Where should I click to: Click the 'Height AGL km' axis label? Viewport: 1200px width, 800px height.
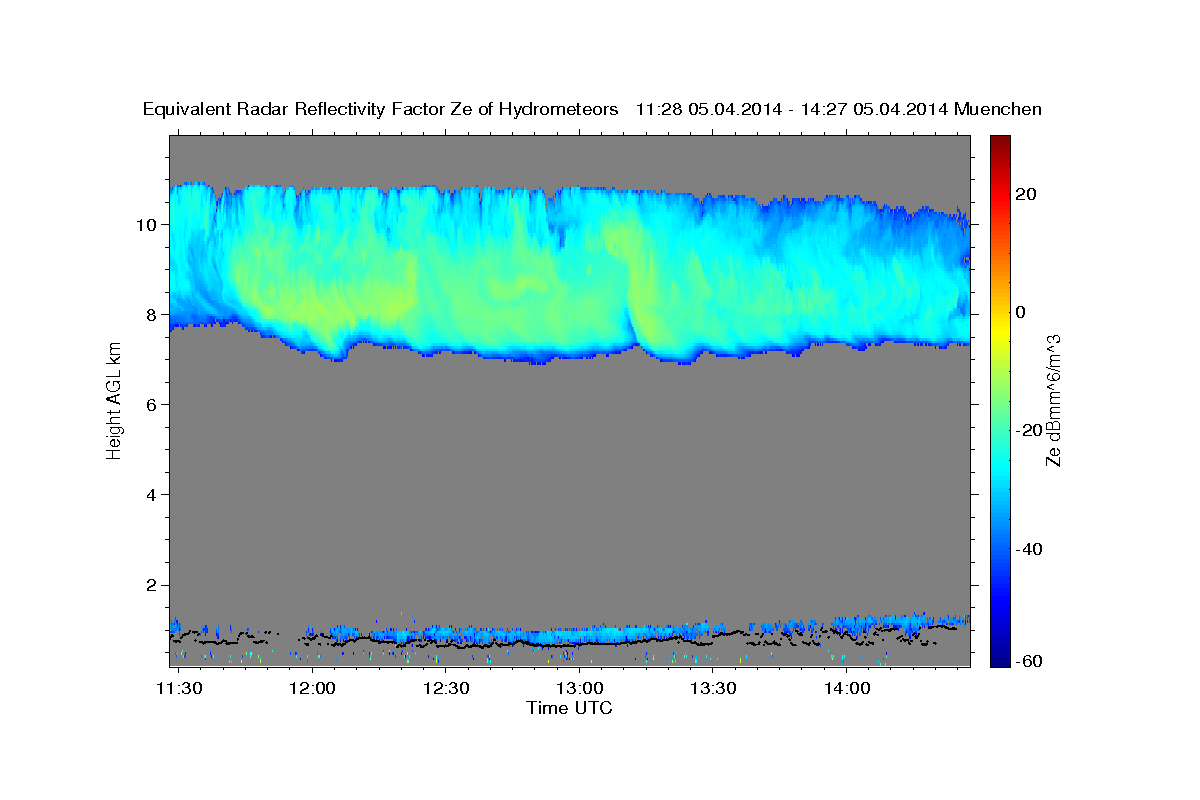(x=114, y=402)
